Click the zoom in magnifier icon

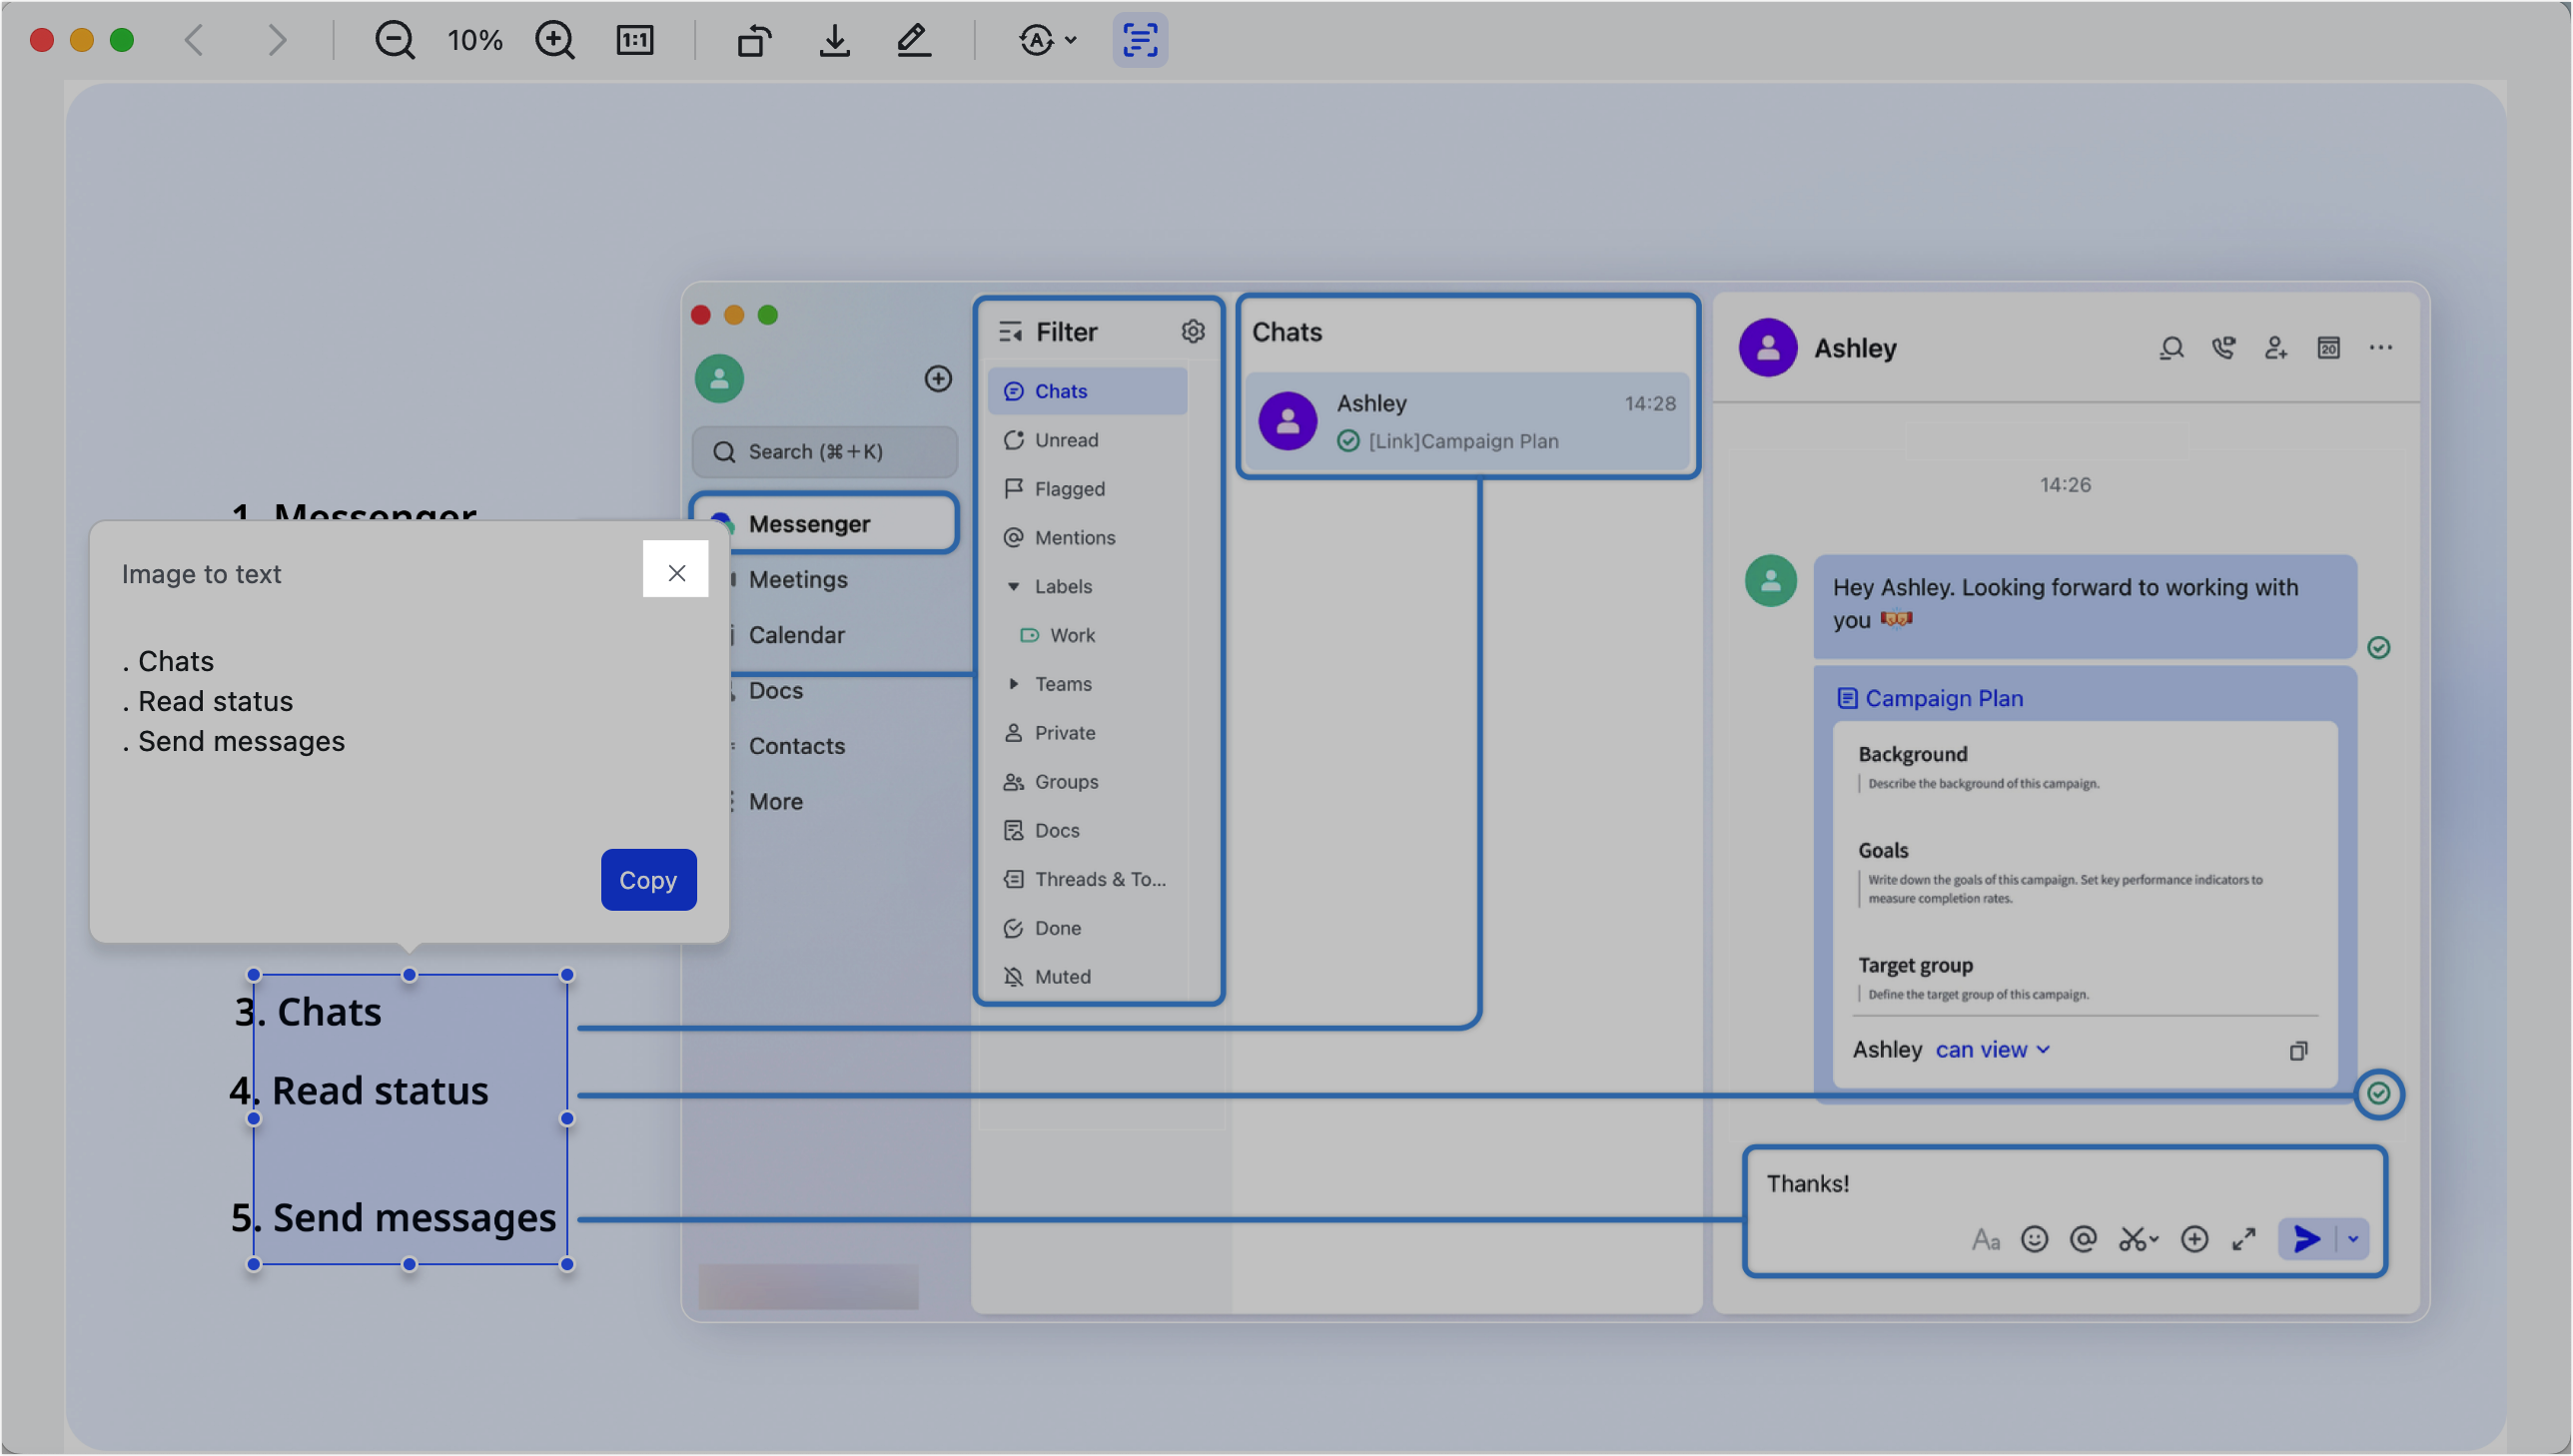tap(554, 40)
